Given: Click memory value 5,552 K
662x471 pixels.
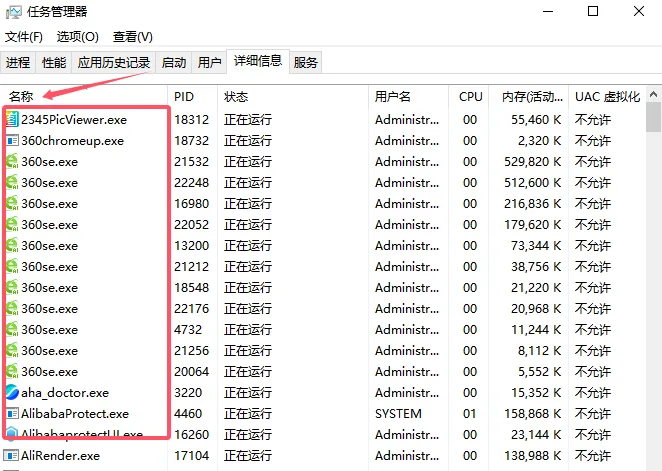Looking at the screenshot, I should (x=540, y=372).
